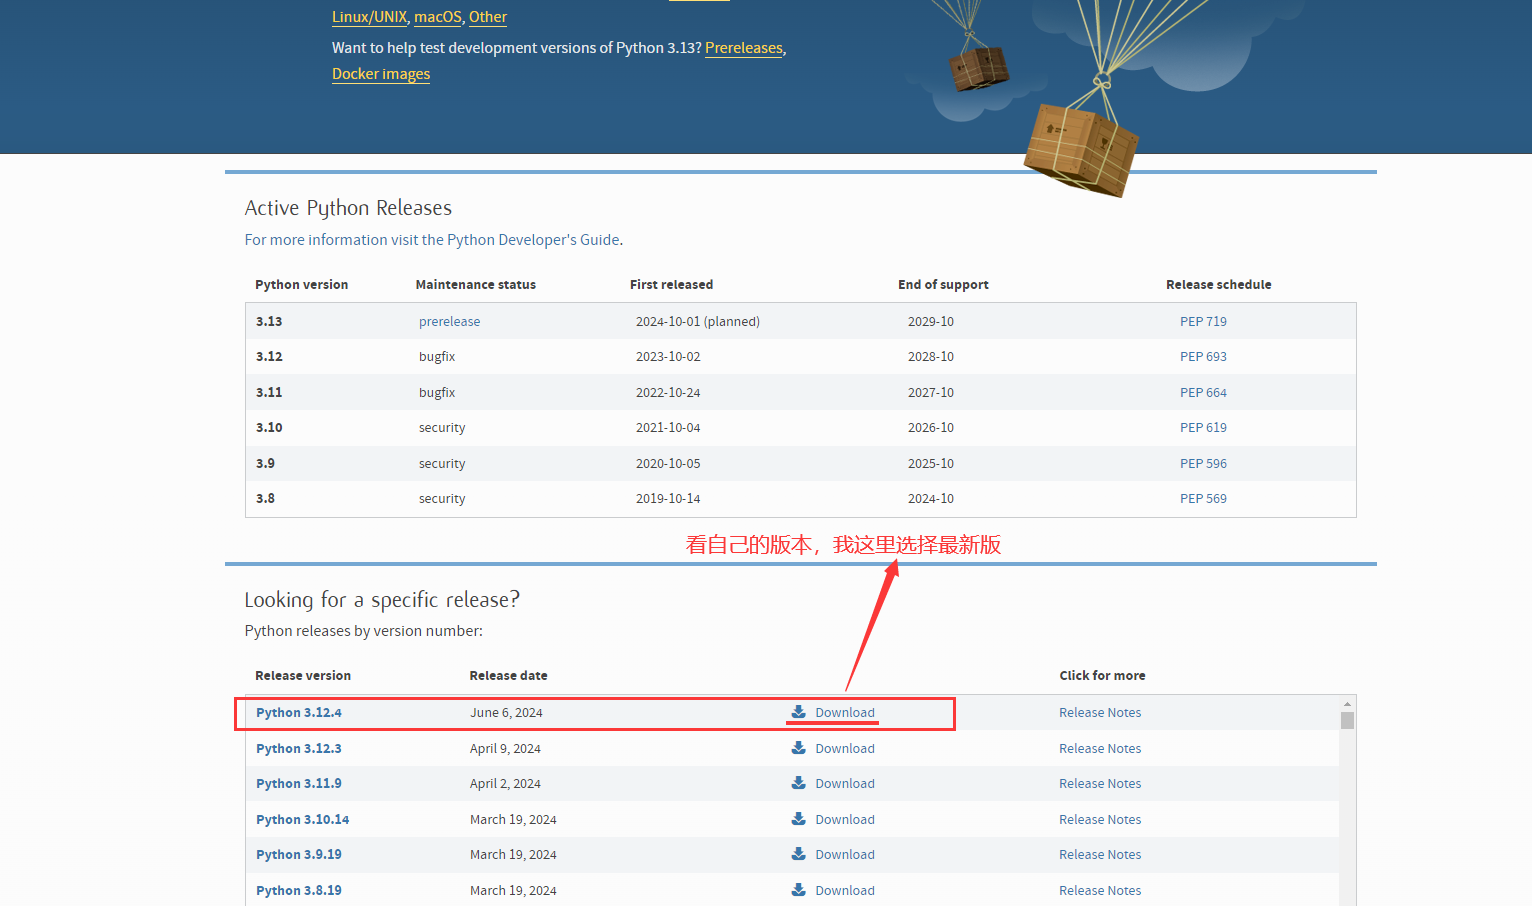The height and width of the screenshot is (906, 1532).
Task: Open PEP 664 release schedule
Action: (1203, 392)
